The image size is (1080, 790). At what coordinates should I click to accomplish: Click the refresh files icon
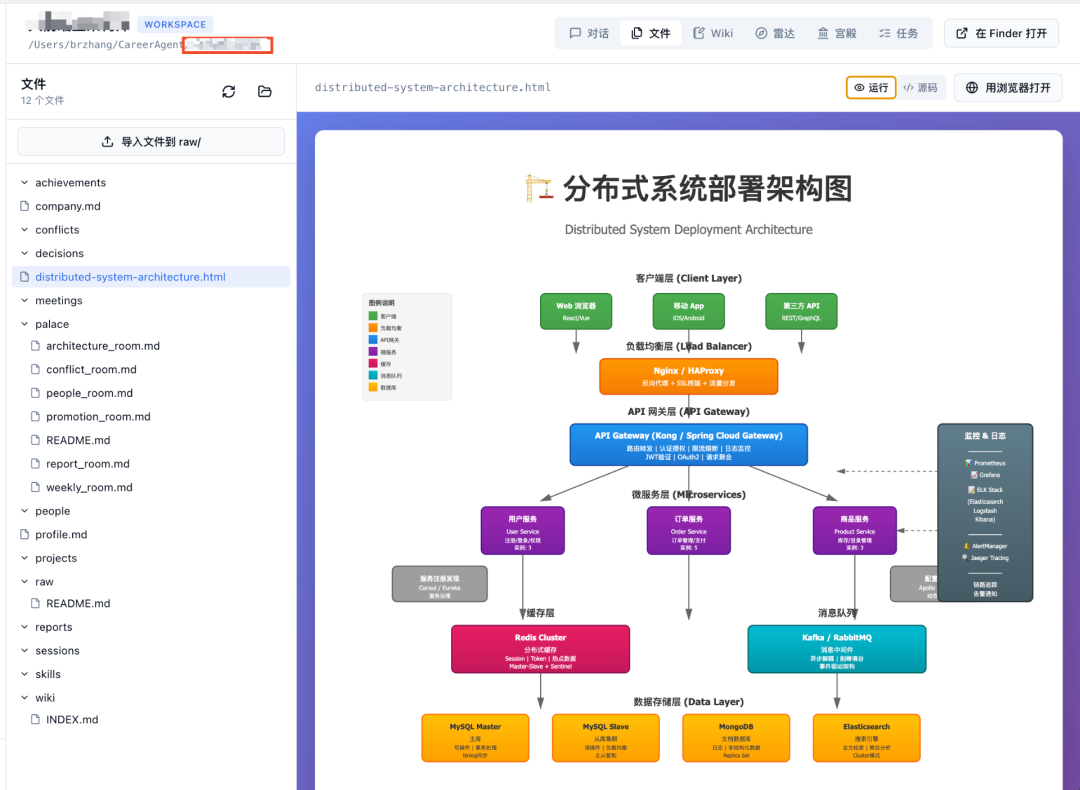coord(229,92)
